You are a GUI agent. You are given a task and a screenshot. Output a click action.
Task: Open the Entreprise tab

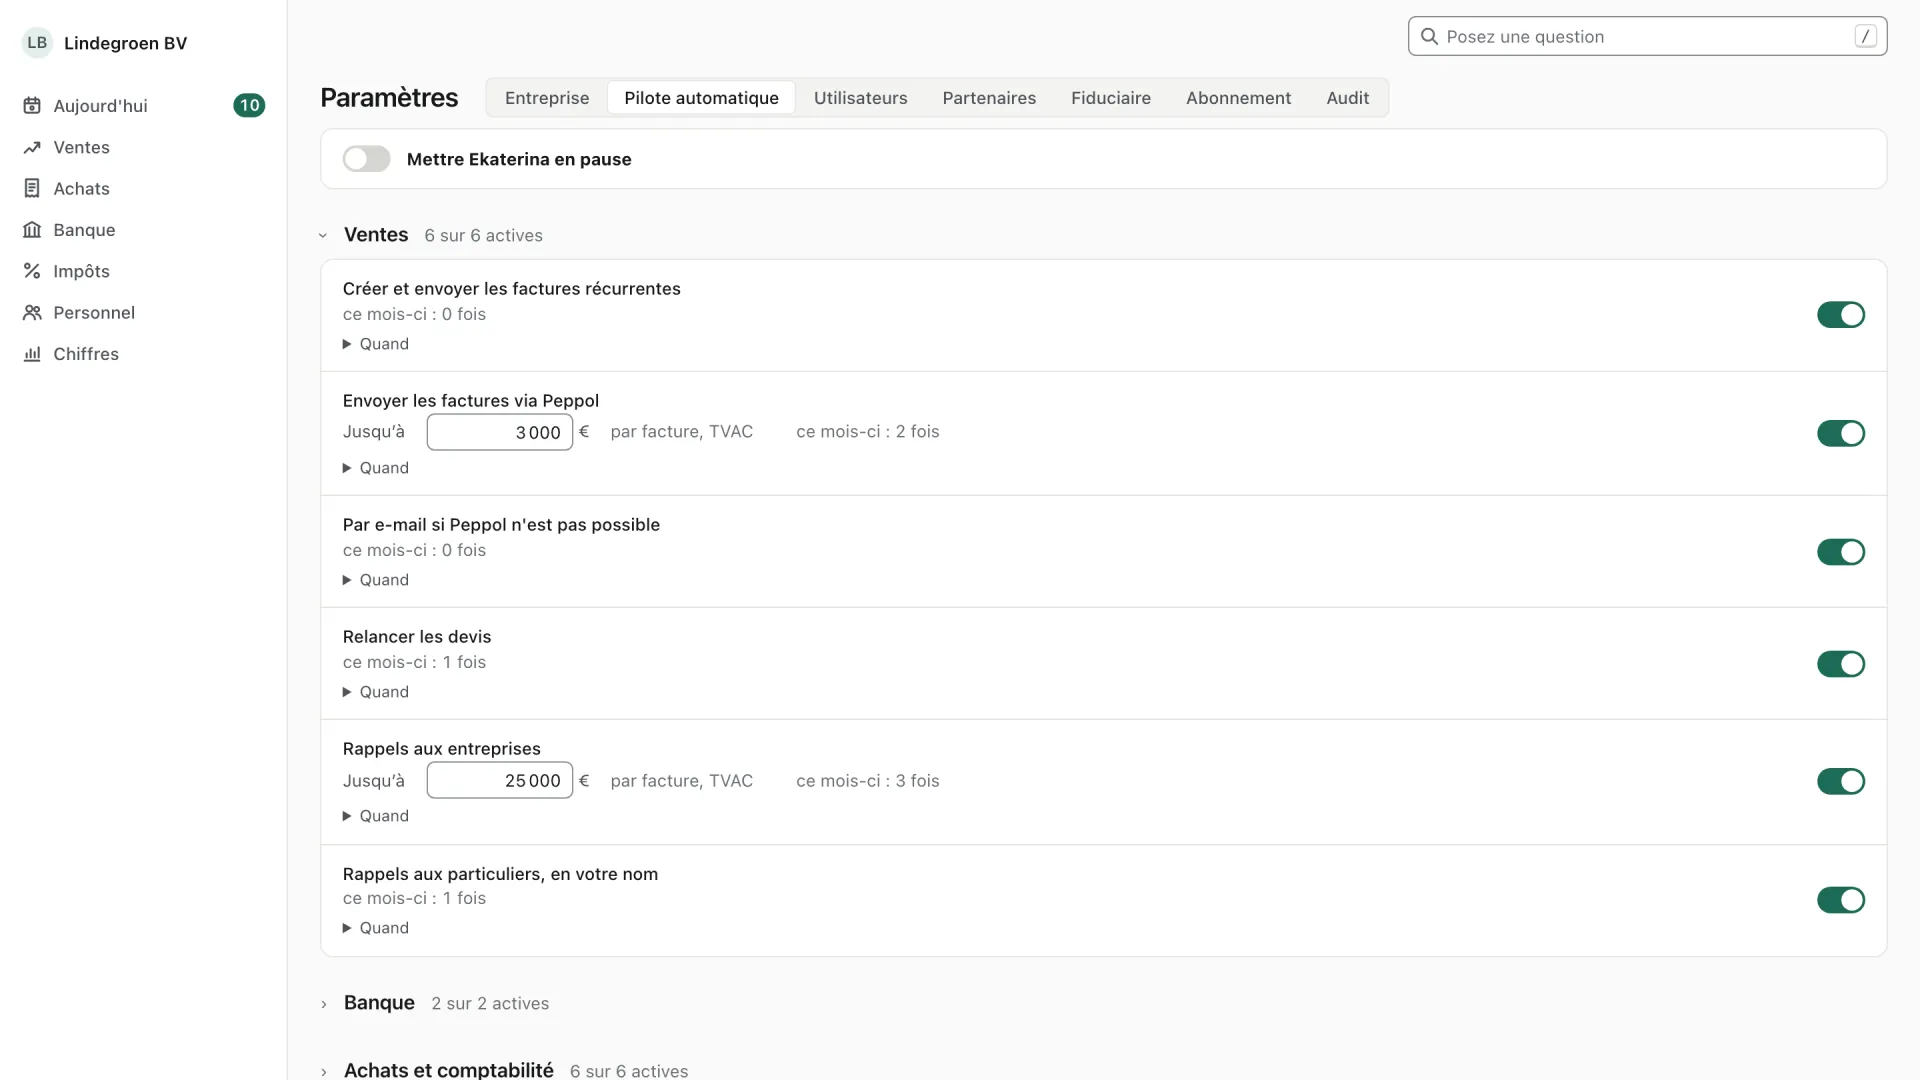coord(547,98)
